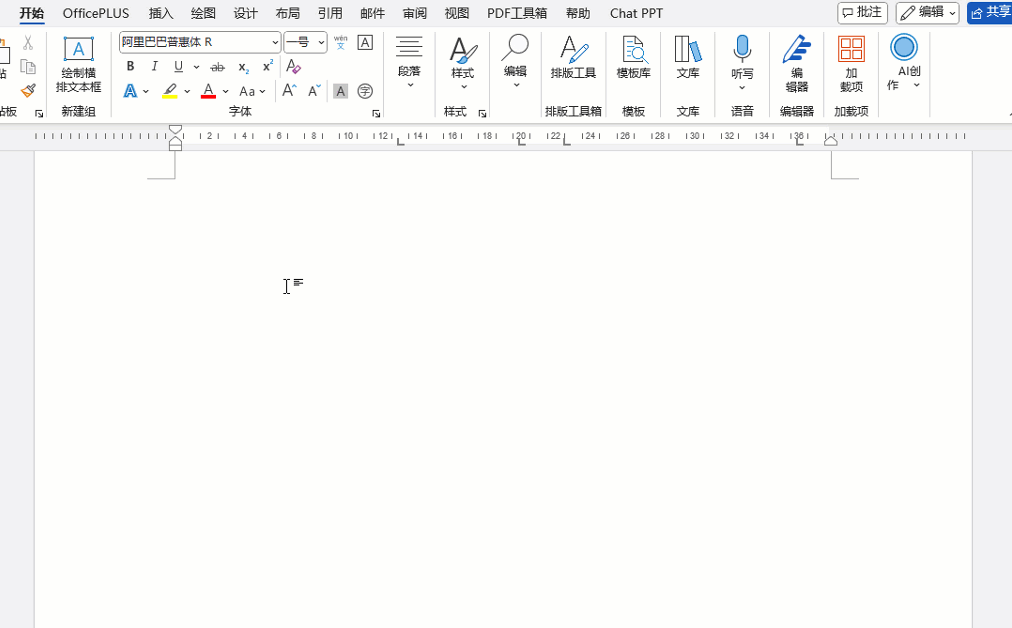The image size is (1012, 628).
Task: Toggle Superscript formatting
Action: 268,66
